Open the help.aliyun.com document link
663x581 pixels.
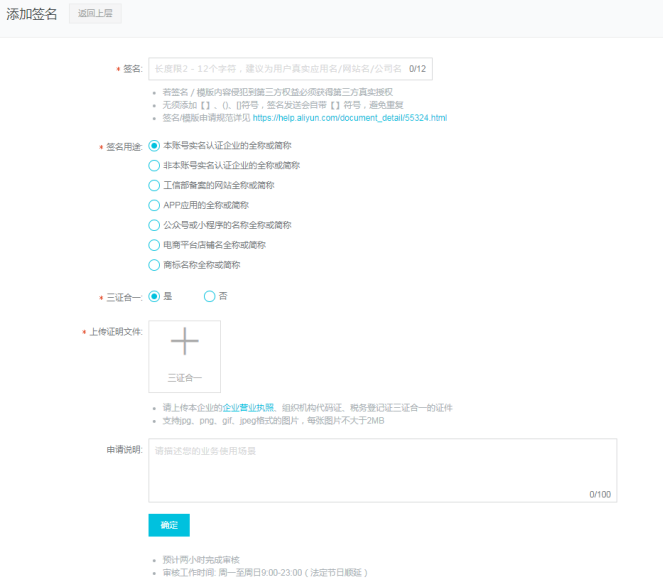[x=350, y=118]
